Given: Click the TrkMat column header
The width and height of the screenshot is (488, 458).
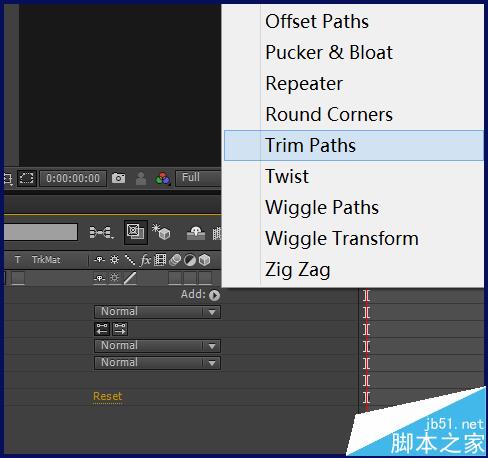Looking at the screenshot, I should (x=46, y=260).
